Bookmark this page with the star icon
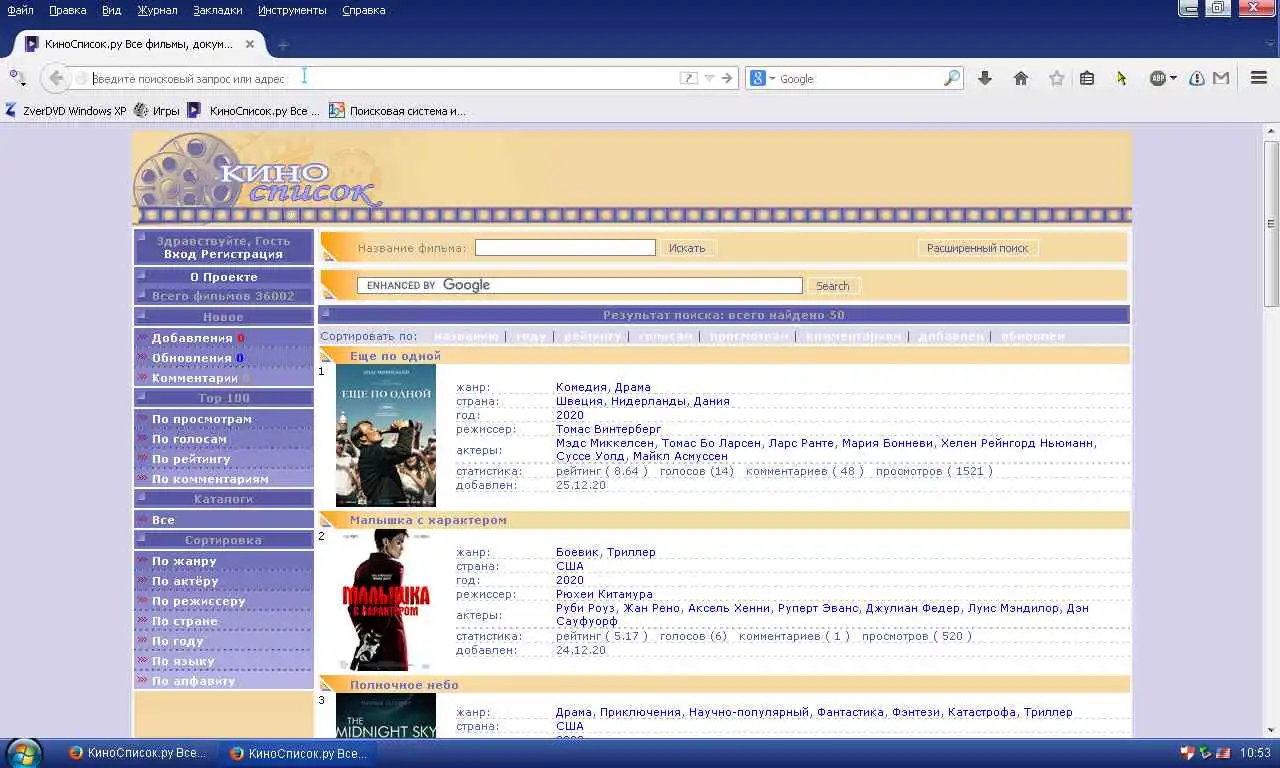This screenshot has height=768, width=1280. (x=1056, y=78)
